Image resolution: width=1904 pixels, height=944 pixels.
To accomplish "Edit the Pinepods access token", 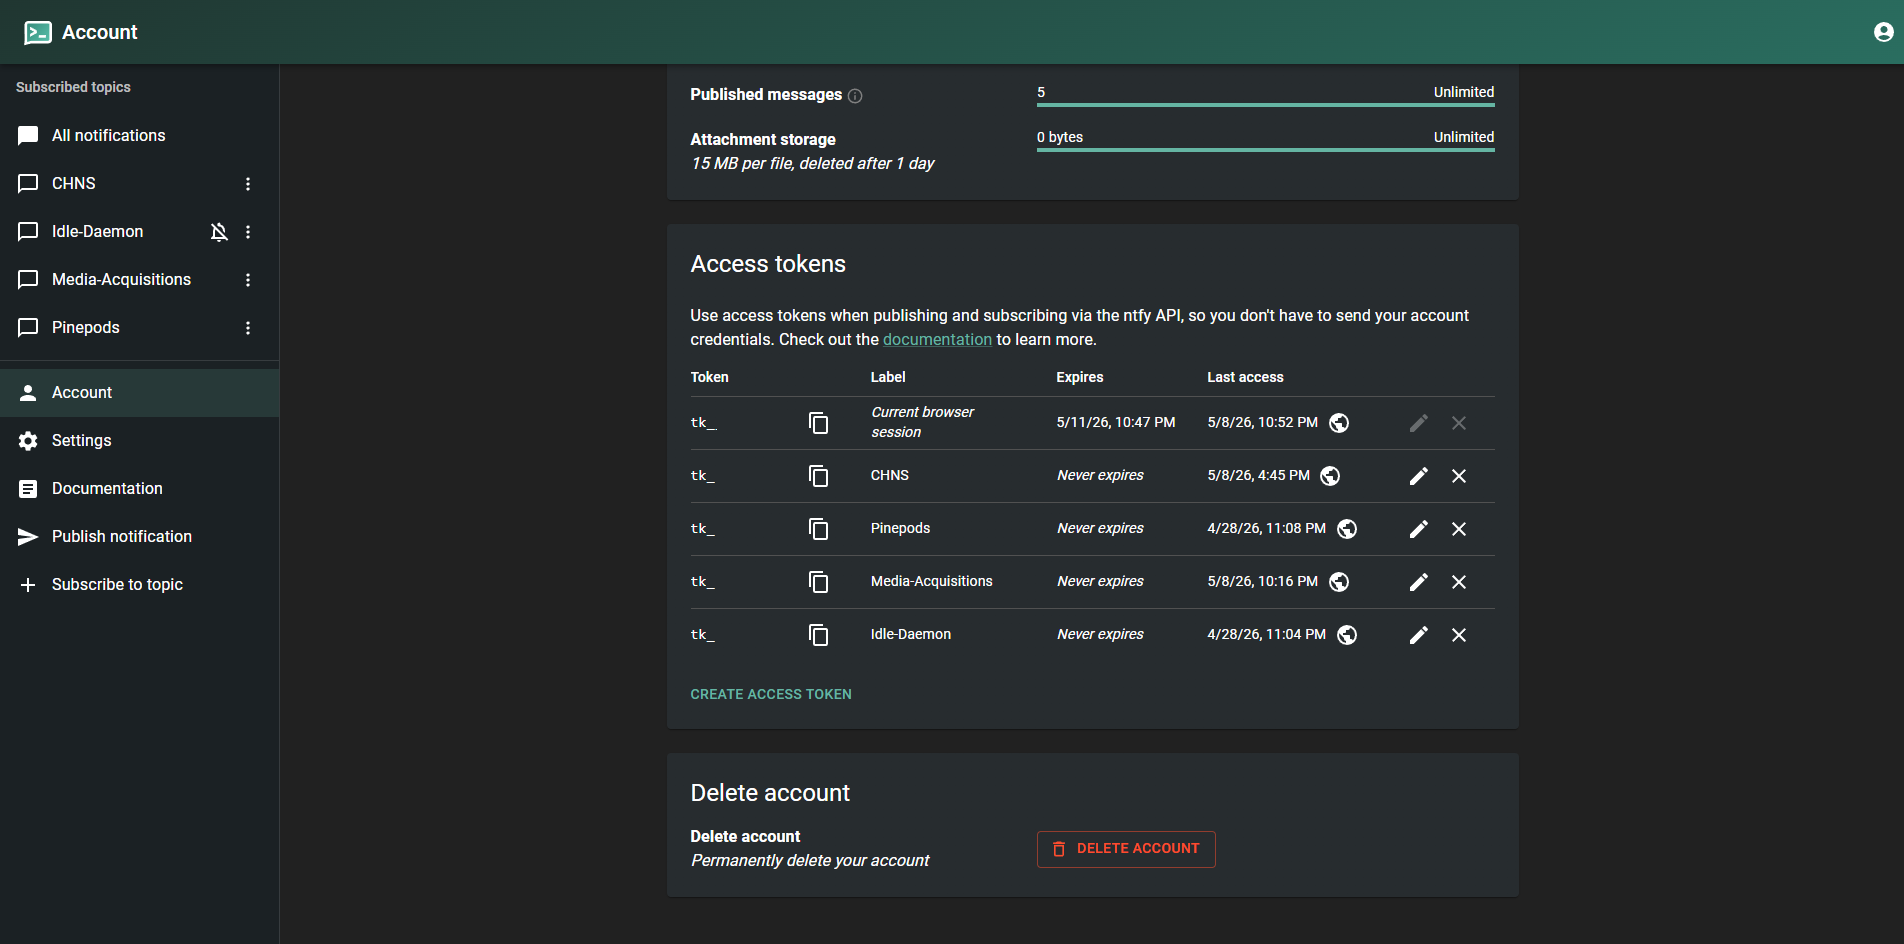I will [1418, 529].
